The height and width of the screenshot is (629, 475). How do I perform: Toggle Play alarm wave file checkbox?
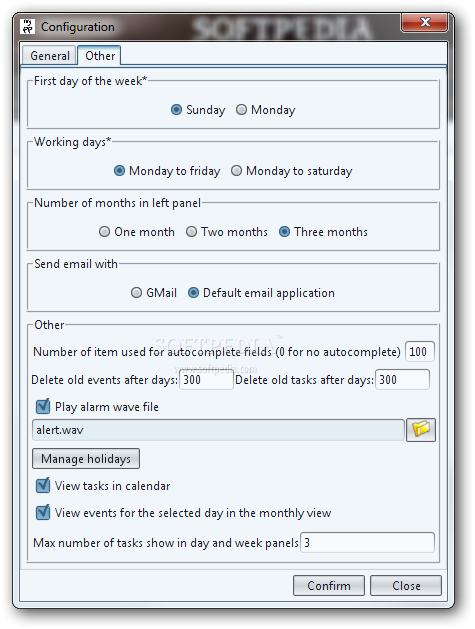point(43,406)
